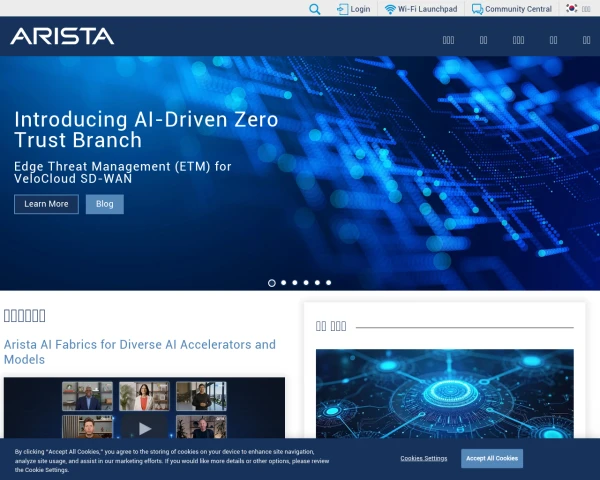Screen dimensions: 600x480
Task: Open Community Central link text
Action: click(x=518, y=9)
